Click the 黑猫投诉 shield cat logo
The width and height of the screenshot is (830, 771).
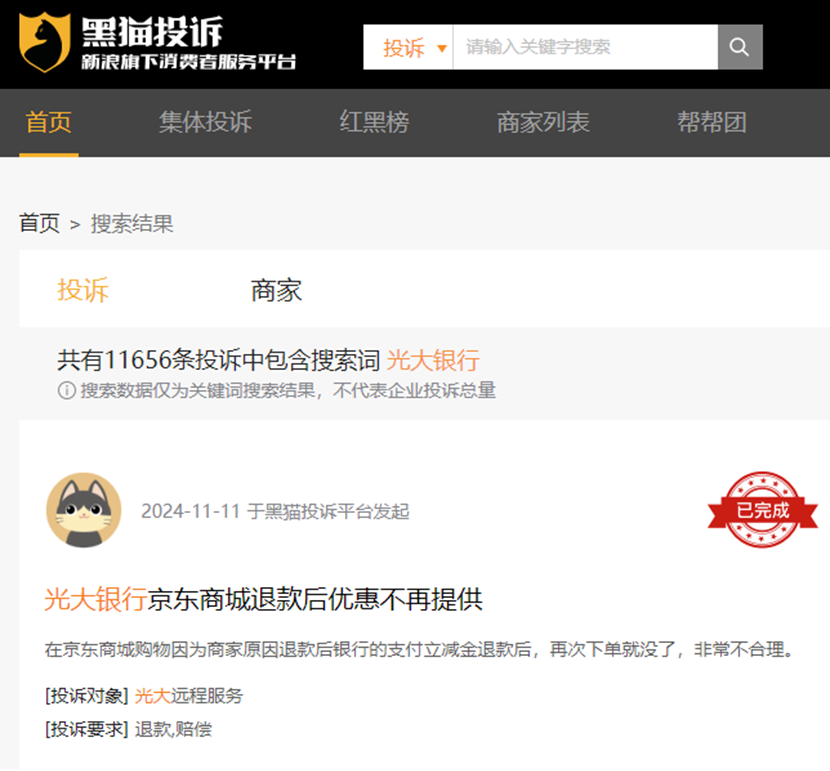coord(44,42)
